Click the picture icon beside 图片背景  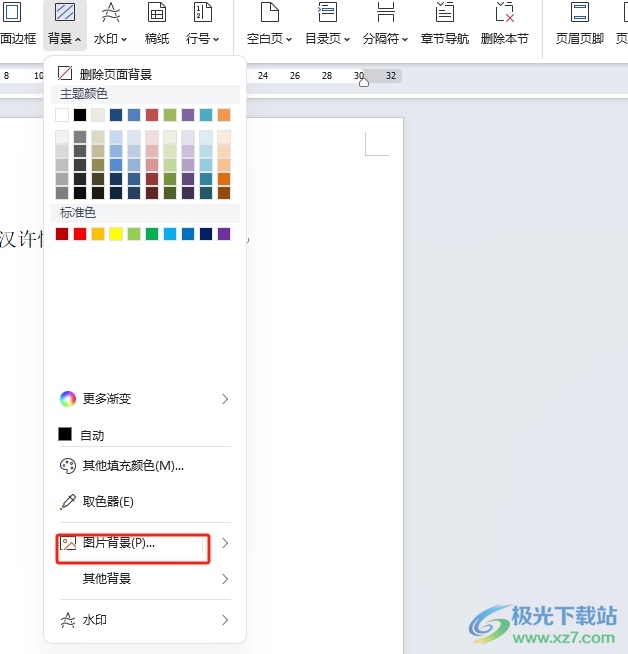coord(68,543)
